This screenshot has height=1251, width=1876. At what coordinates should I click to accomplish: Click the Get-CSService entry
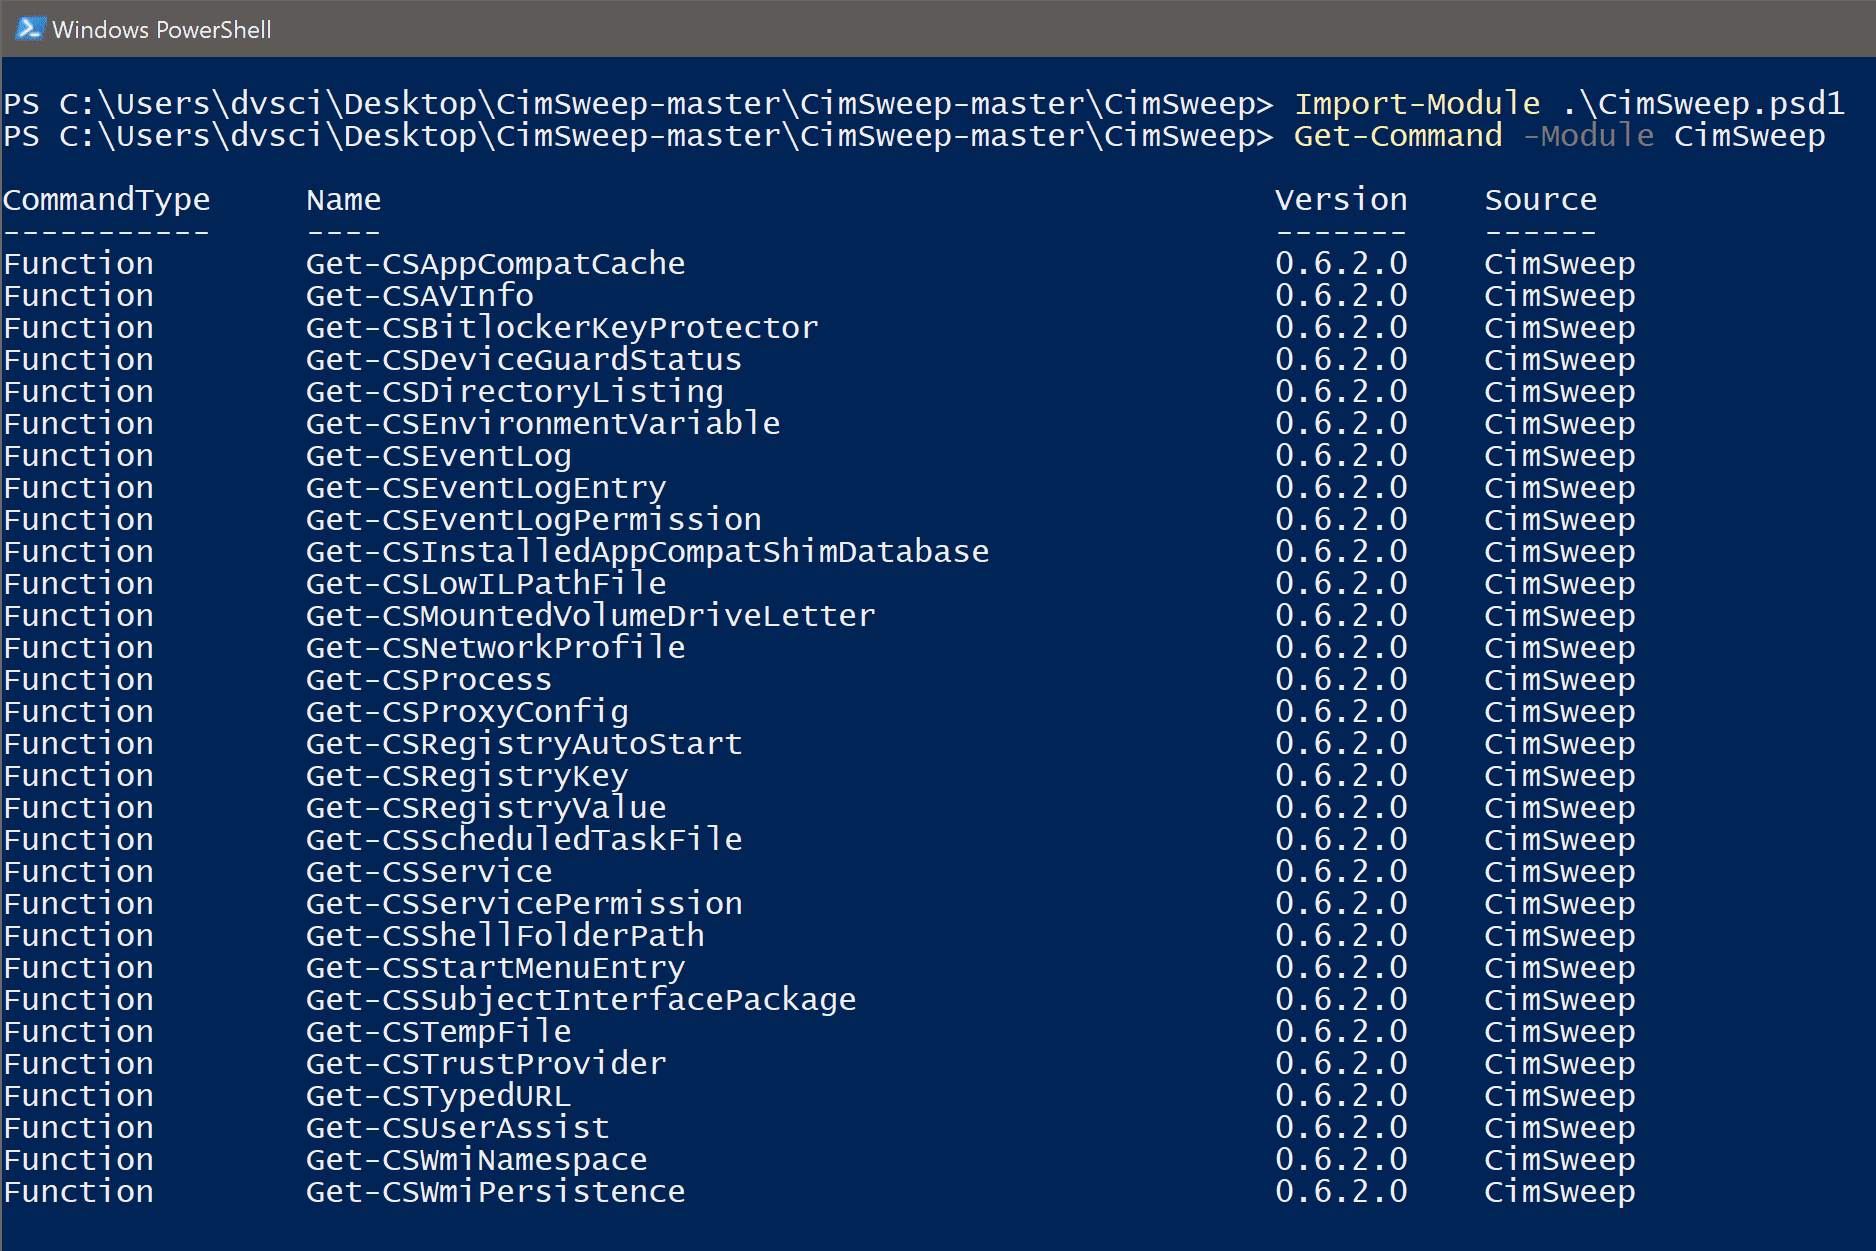(429, 872)
